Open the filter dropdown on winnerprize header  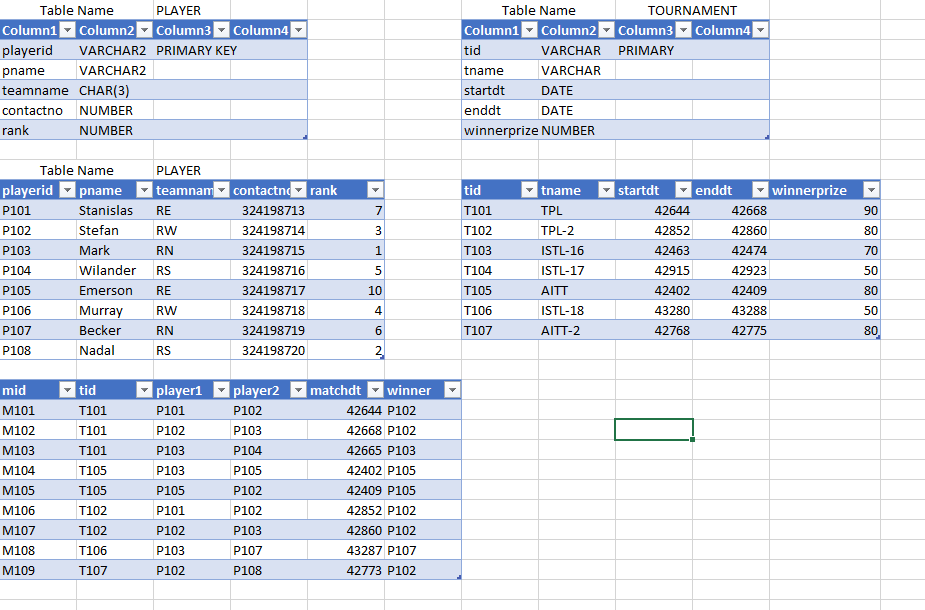[869, 190]
